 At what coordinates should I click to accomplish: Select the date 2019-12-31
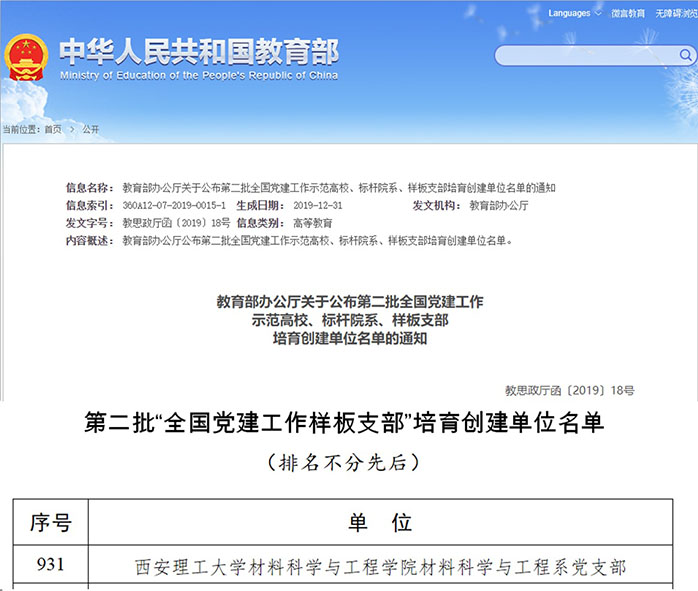click(318, 206)
